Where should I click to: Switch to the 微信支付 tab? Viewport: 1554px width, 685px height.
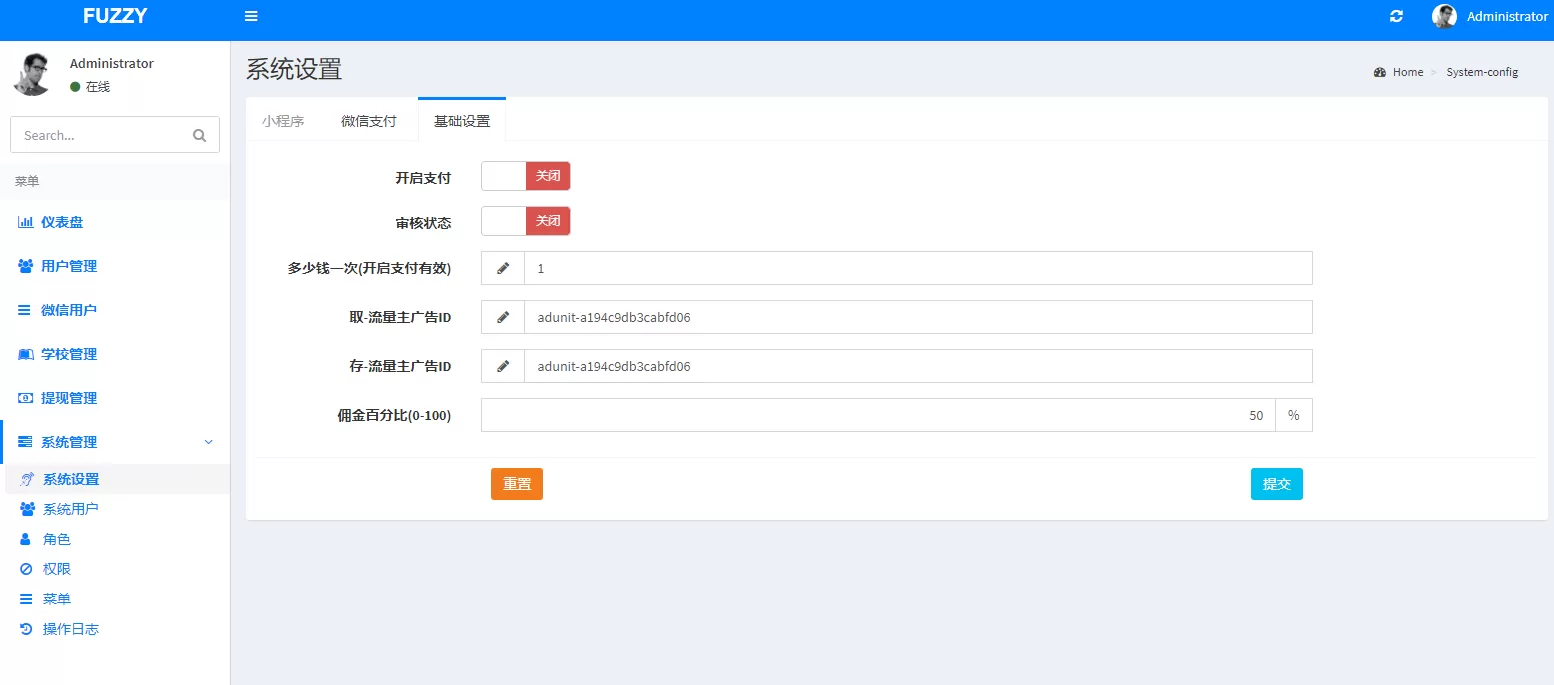[368, 121]
